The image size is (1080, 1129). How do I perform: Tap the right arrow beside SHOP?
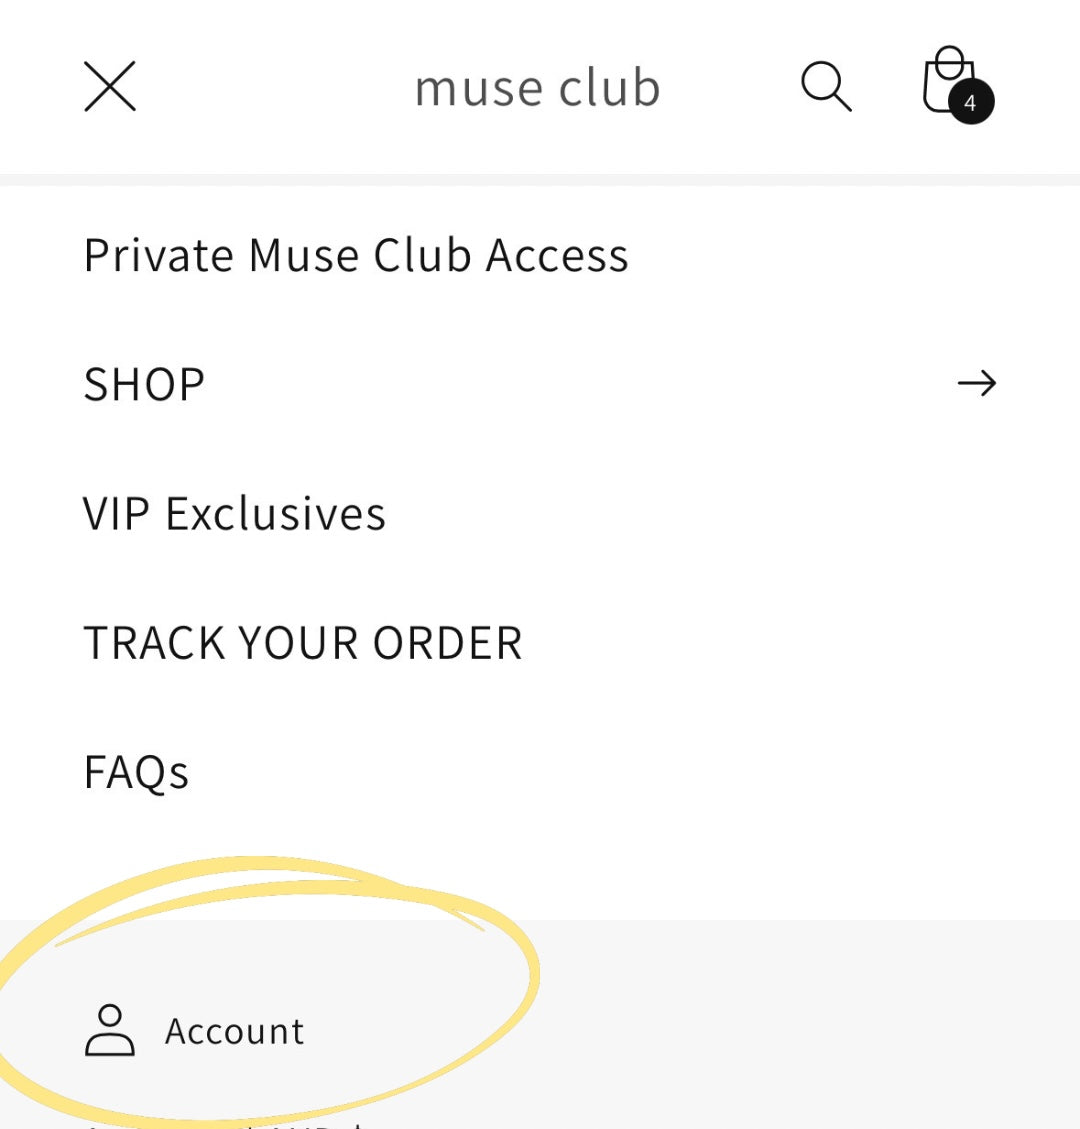pyautogui.click(x=978, y=383)
